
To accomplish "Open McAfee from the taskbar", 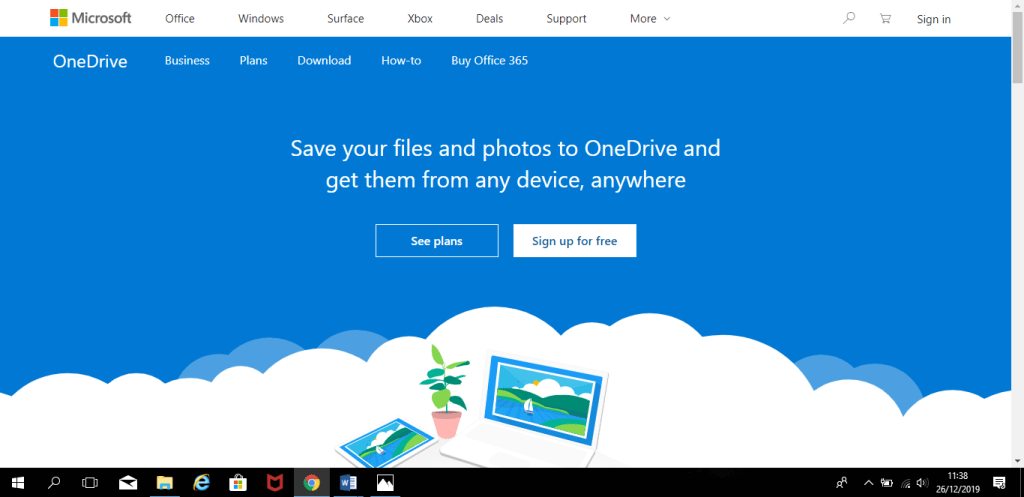I will [274, 482].
